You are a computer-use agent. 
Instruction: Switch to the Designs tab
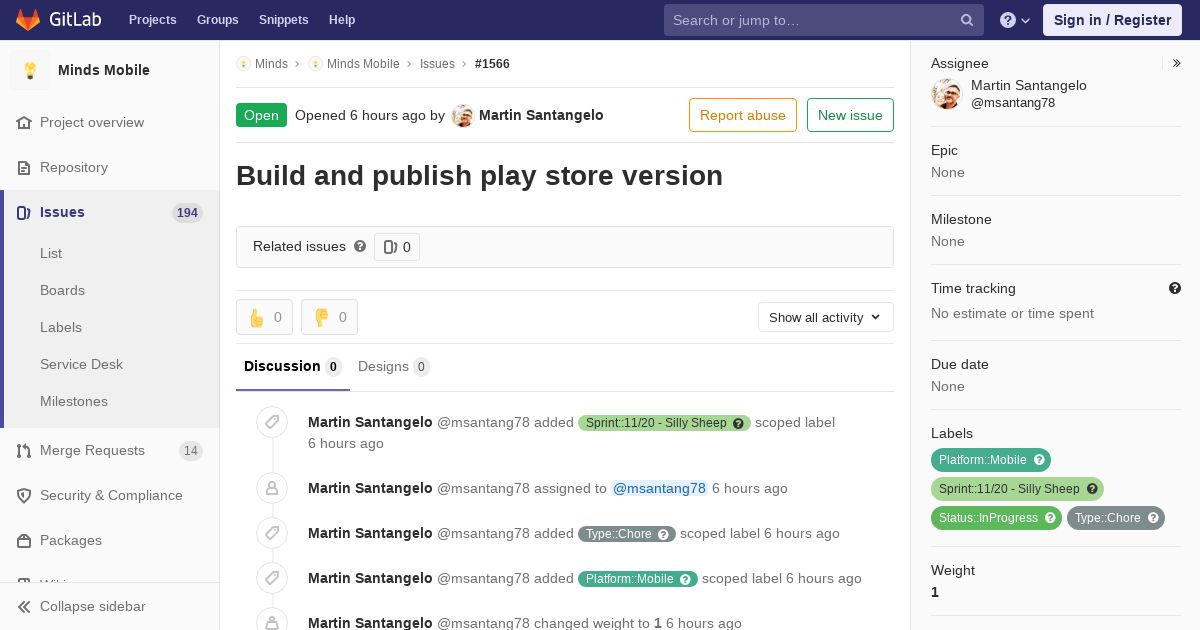coord(393,366)
